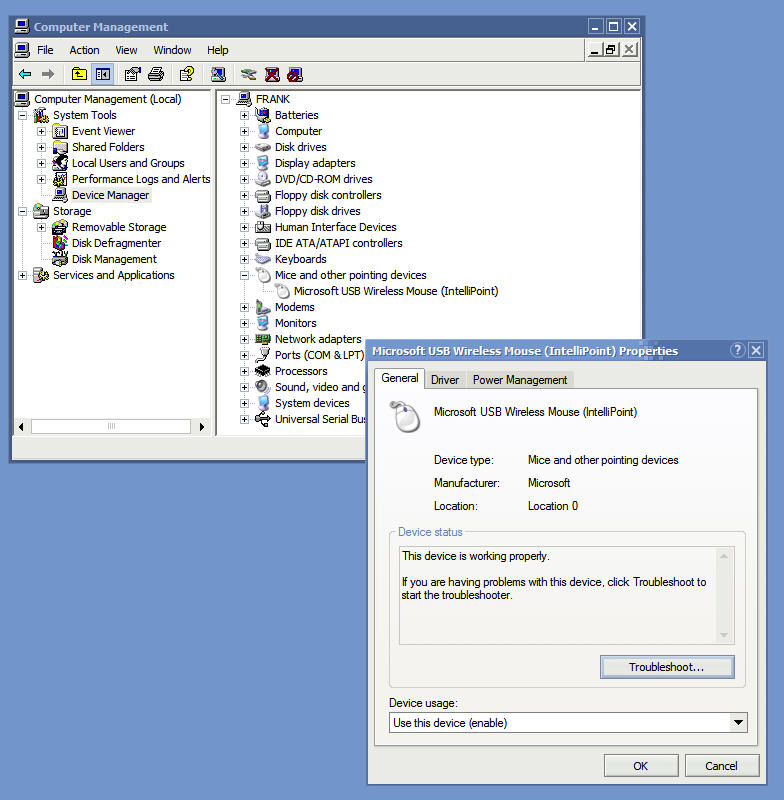This screenshot has height=800, width=784.
Task: Click the Device status text box
Action: [x=567, y=595]
